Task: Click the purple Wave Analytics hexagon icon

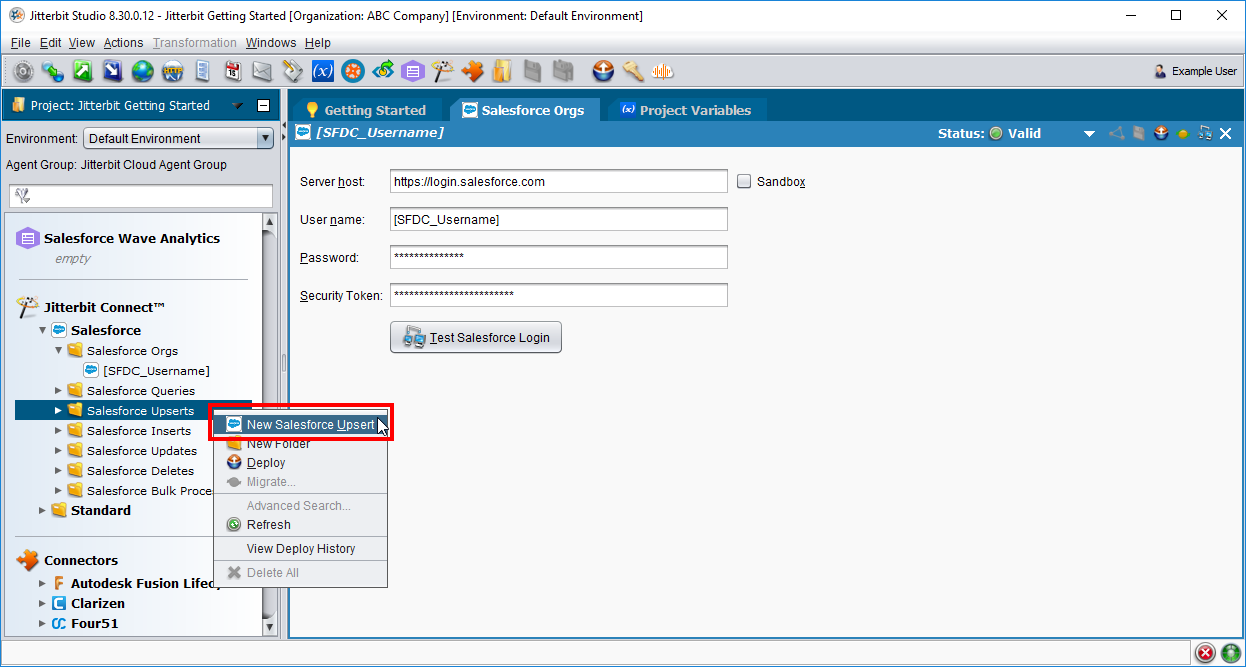Action: 412,71
